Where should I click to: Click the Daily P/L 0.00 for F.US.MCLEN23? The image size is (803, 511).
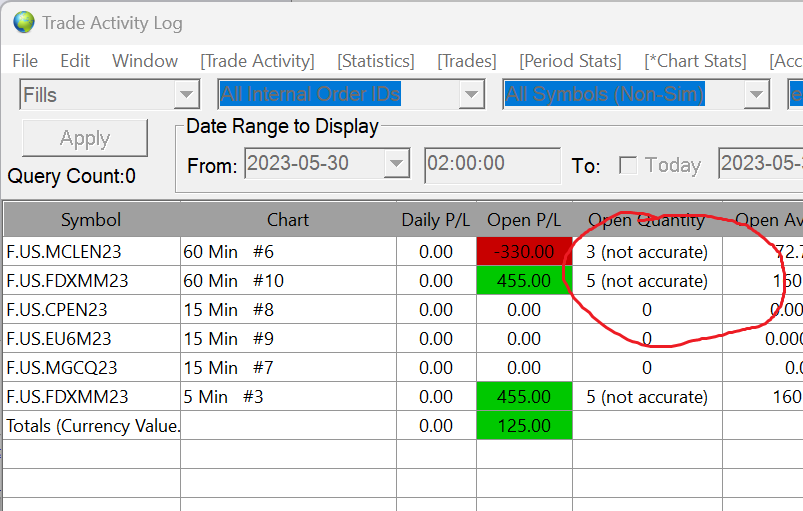point(436,252)
